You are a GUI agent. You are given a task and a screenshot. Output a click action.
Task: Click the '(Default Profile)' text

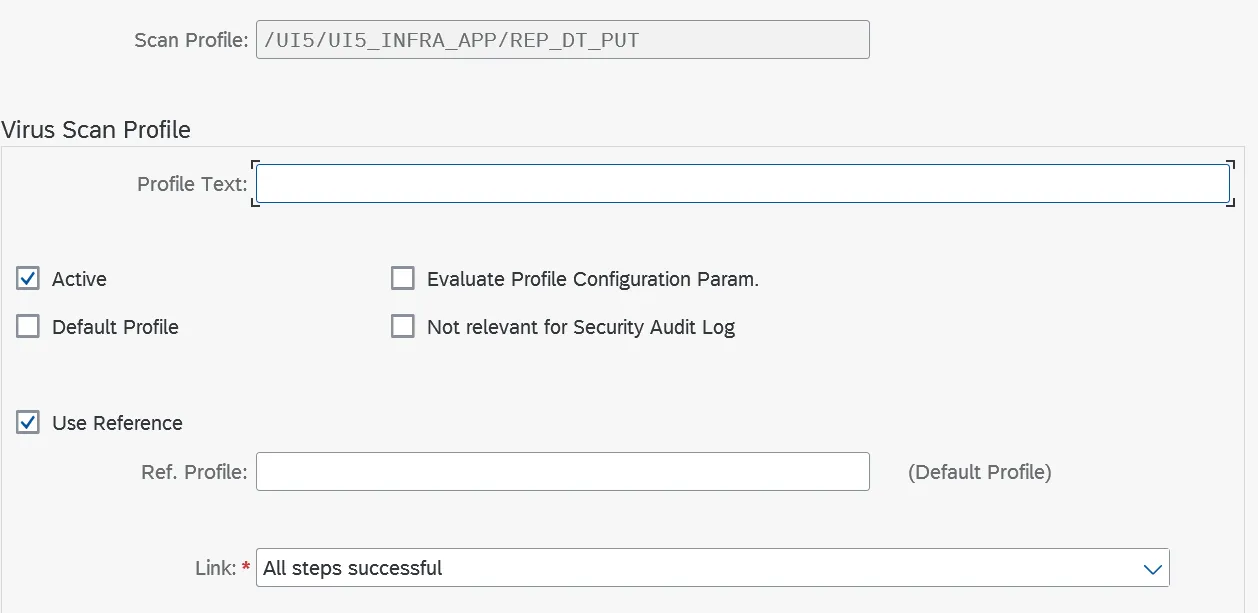point(979,472)
